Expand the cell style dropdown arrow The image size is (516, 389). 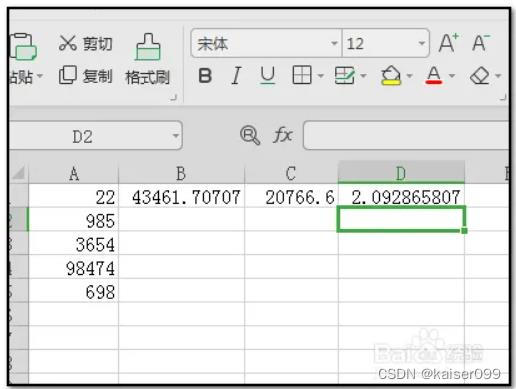(363, 76)
